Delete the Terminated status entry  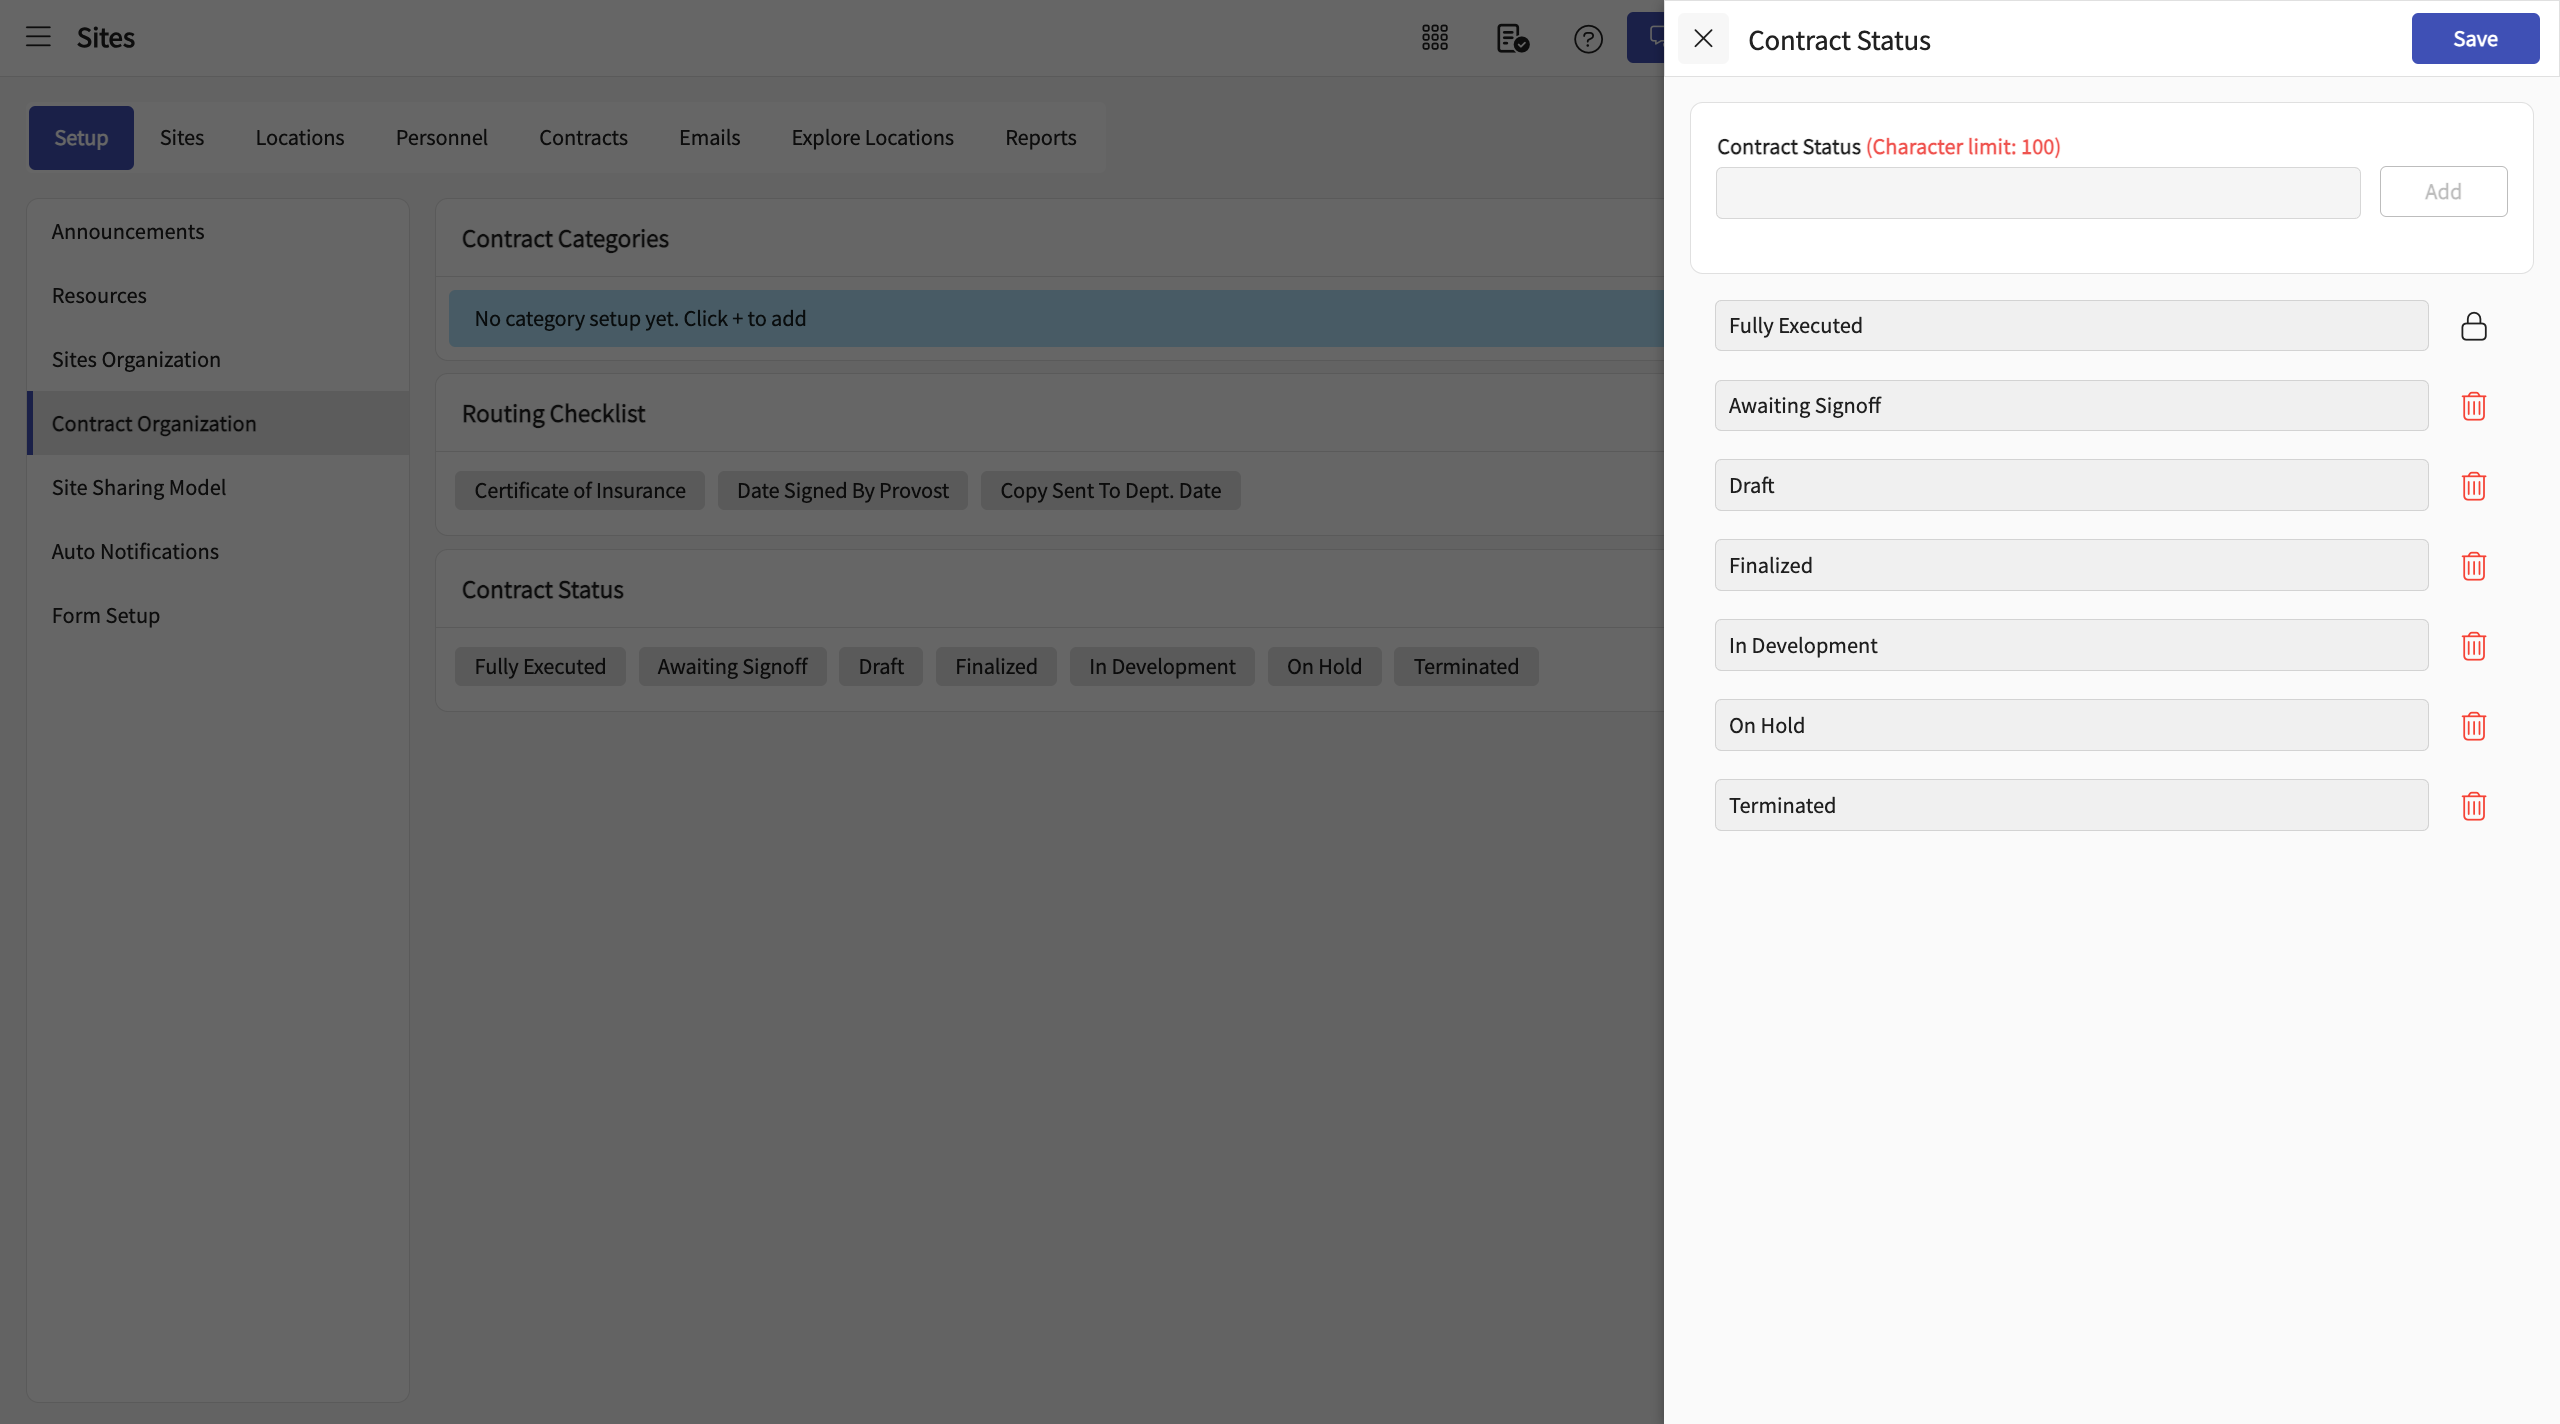tap(2473, 806)
